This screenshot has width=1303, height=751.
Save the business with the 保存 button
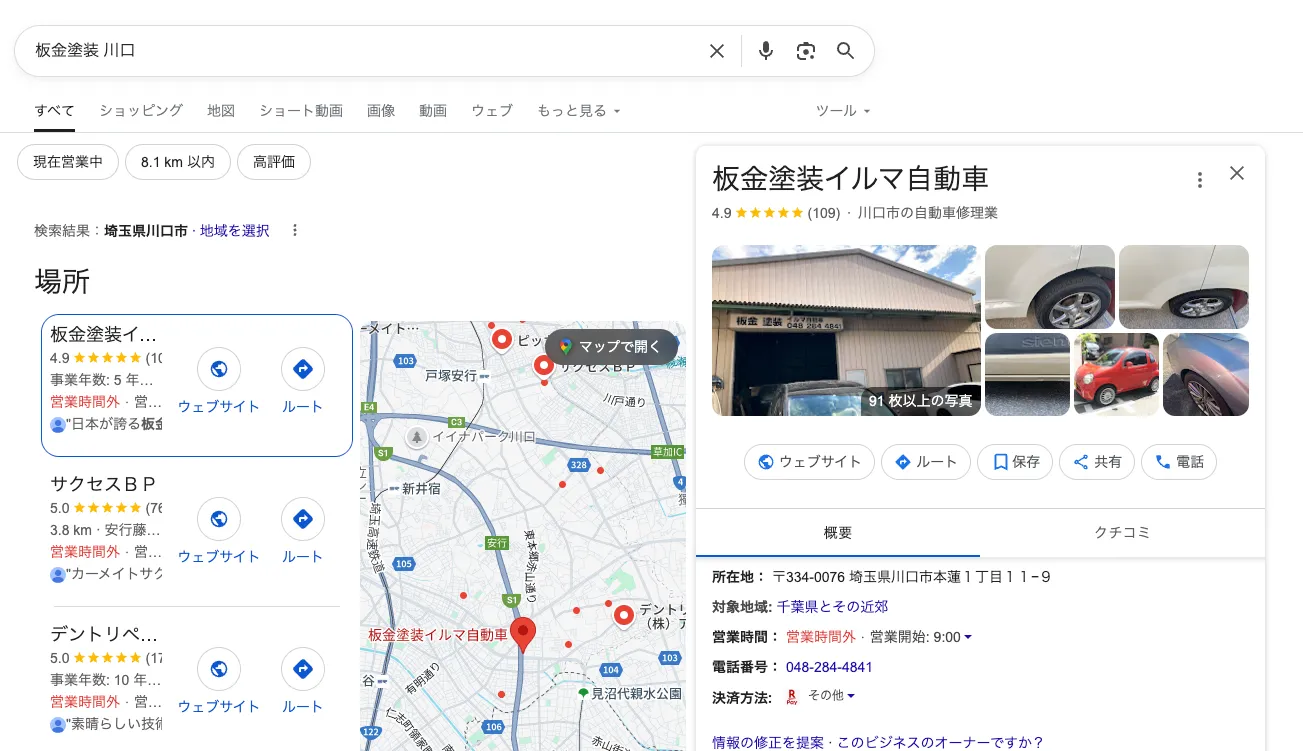click(x=1015, y=462)
